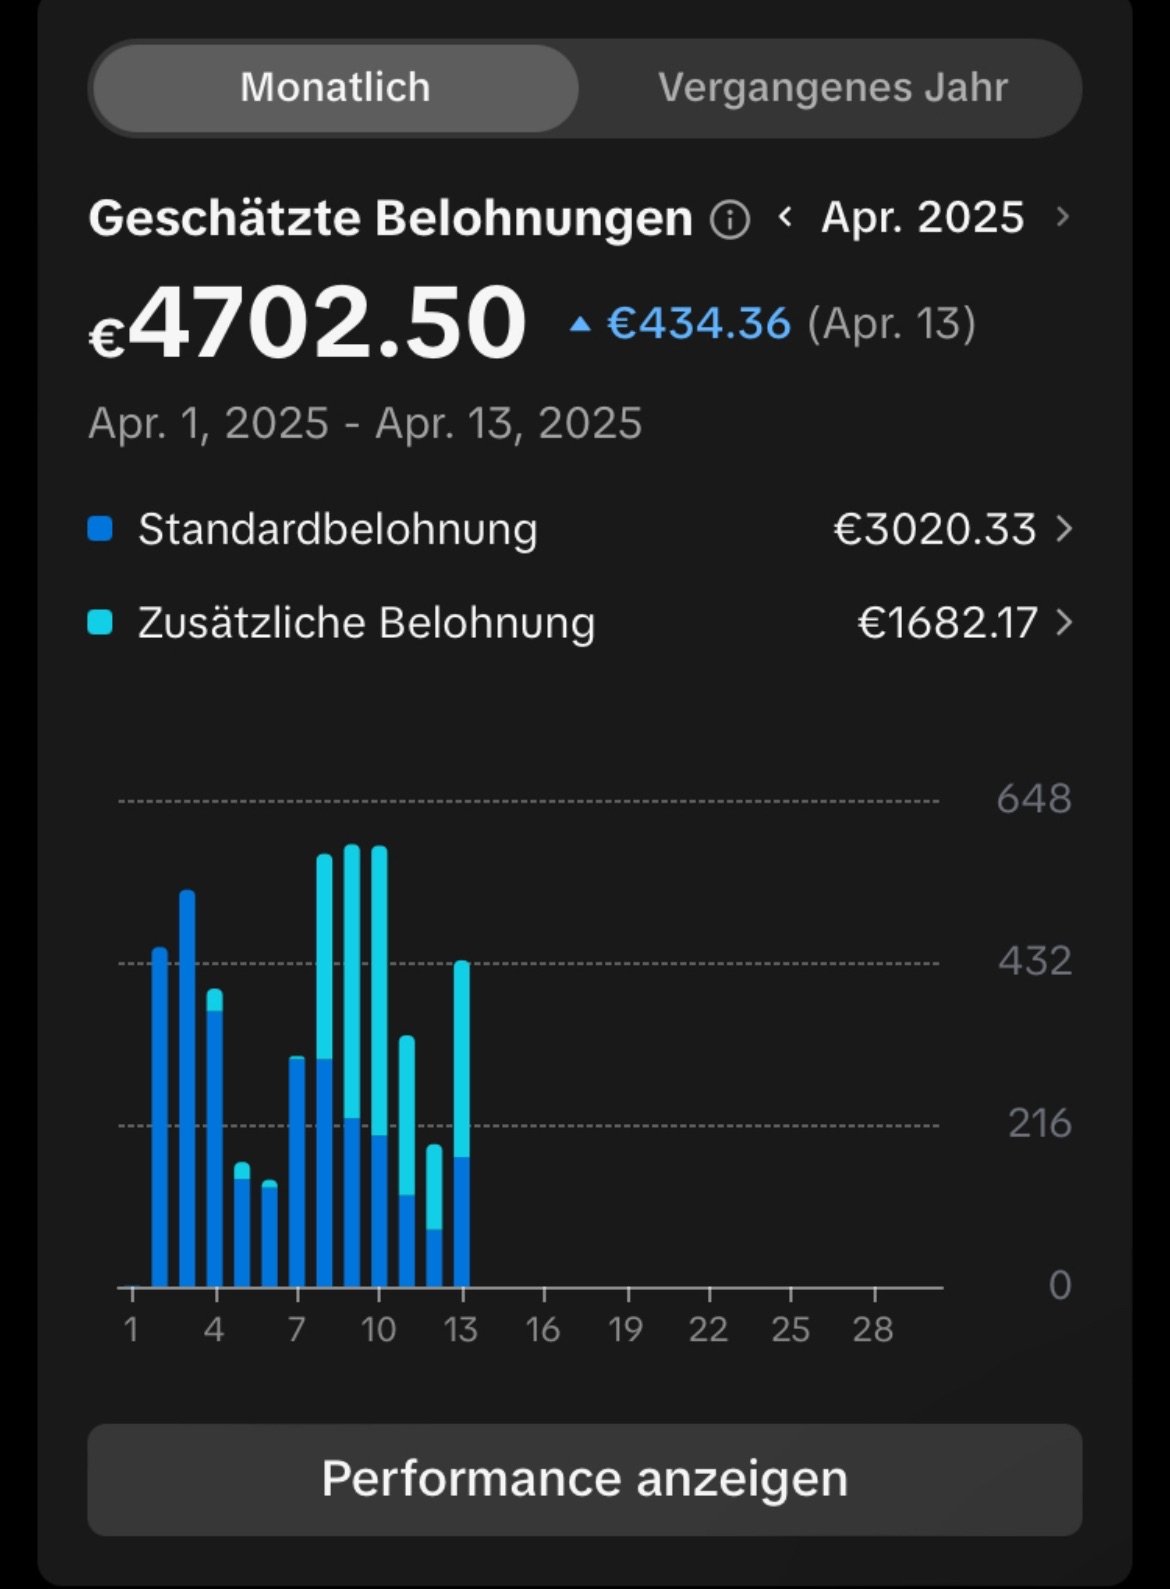Select the bar for April 3
The height and width of the screenshot is (1589, 1170).
point(187,1088)
